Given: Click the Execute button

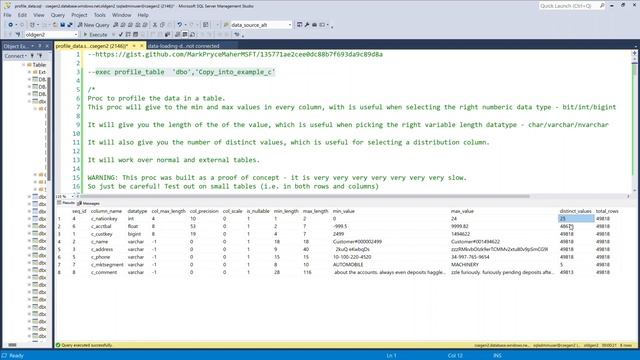Looking at the screenshot, I should [95, 35].
